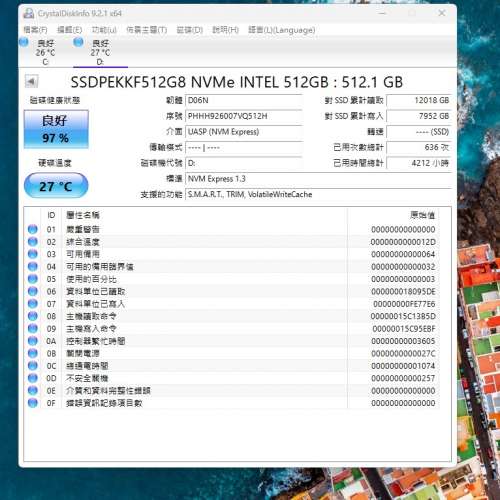Click the rotation rate field ---- (SSD)
The height and width of the screenshot is (500, 500).
(x=419, y=132)
